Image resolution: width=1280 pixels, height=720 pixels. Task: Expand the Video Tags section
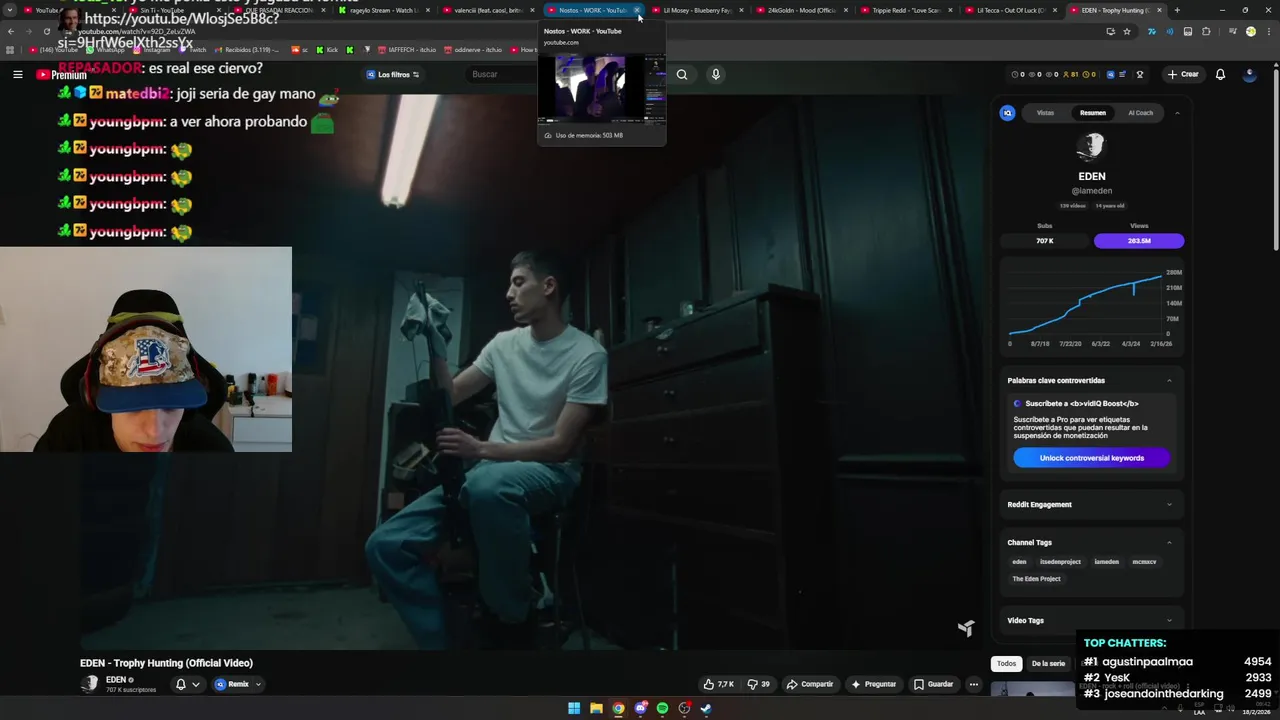(x=1170, y=620)
